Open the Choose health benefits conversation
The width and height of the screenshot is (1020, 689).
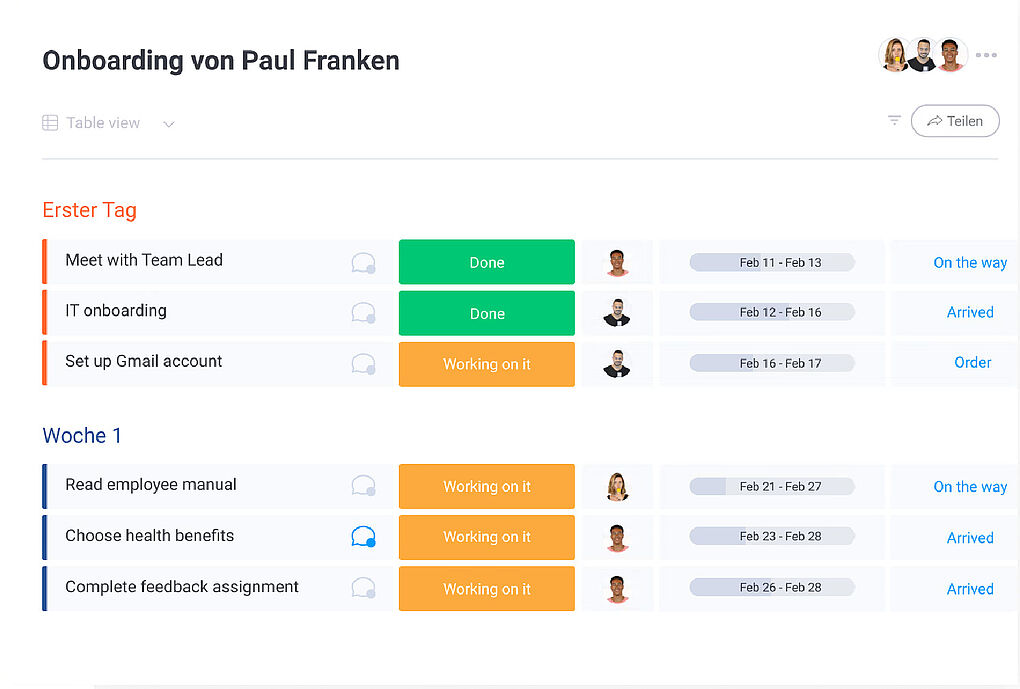pos(363,537)
